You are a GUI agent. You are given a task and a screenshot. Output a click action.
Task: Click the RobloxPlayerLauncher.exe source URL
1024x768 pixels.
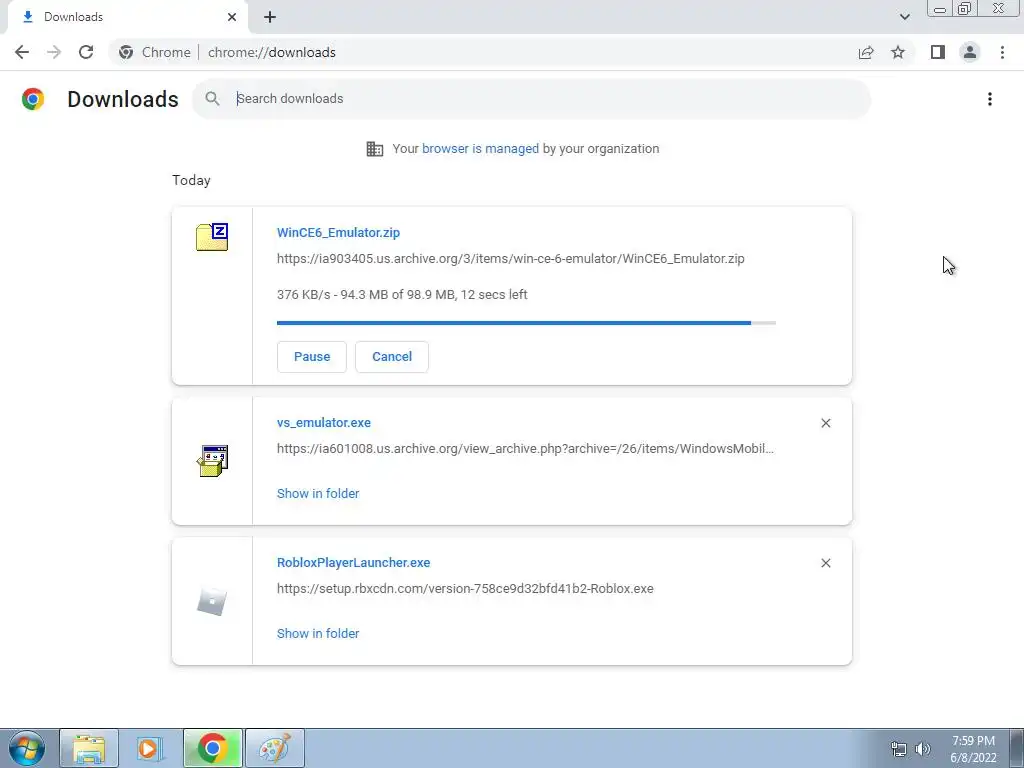coord(465,588)
